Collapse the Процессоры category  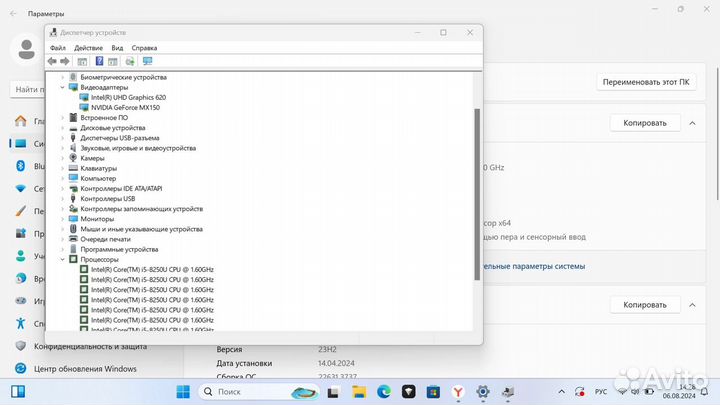[x=62, y=259]
